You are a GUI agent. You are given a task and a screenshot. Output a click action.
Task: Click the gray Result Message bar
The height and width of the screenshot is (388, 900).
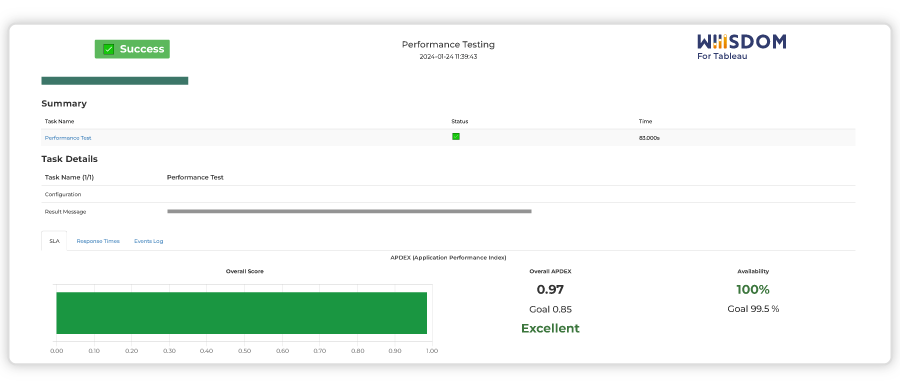349,211
